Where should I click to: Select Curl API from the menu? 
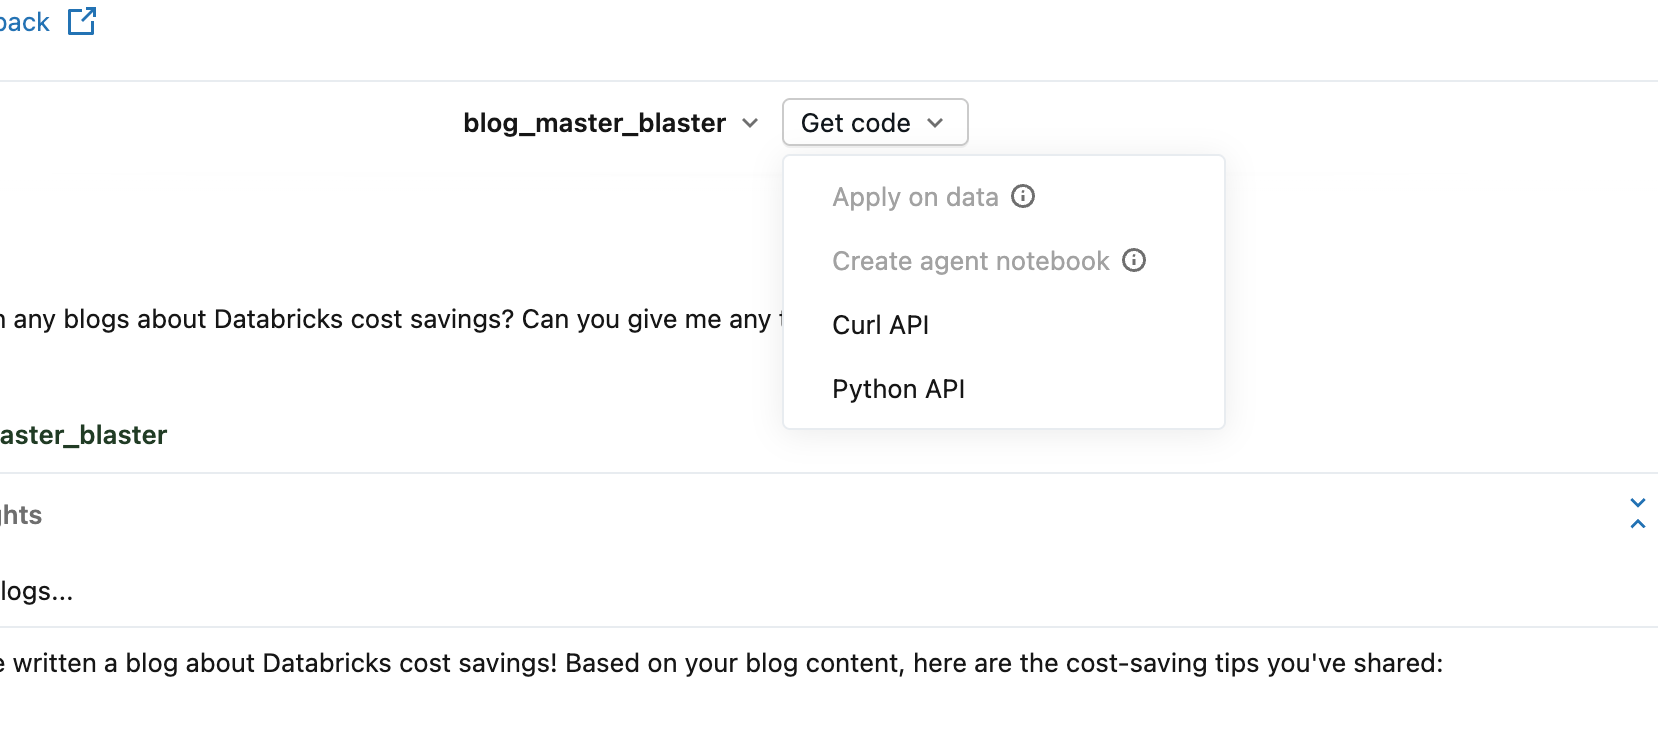point(880,325)
